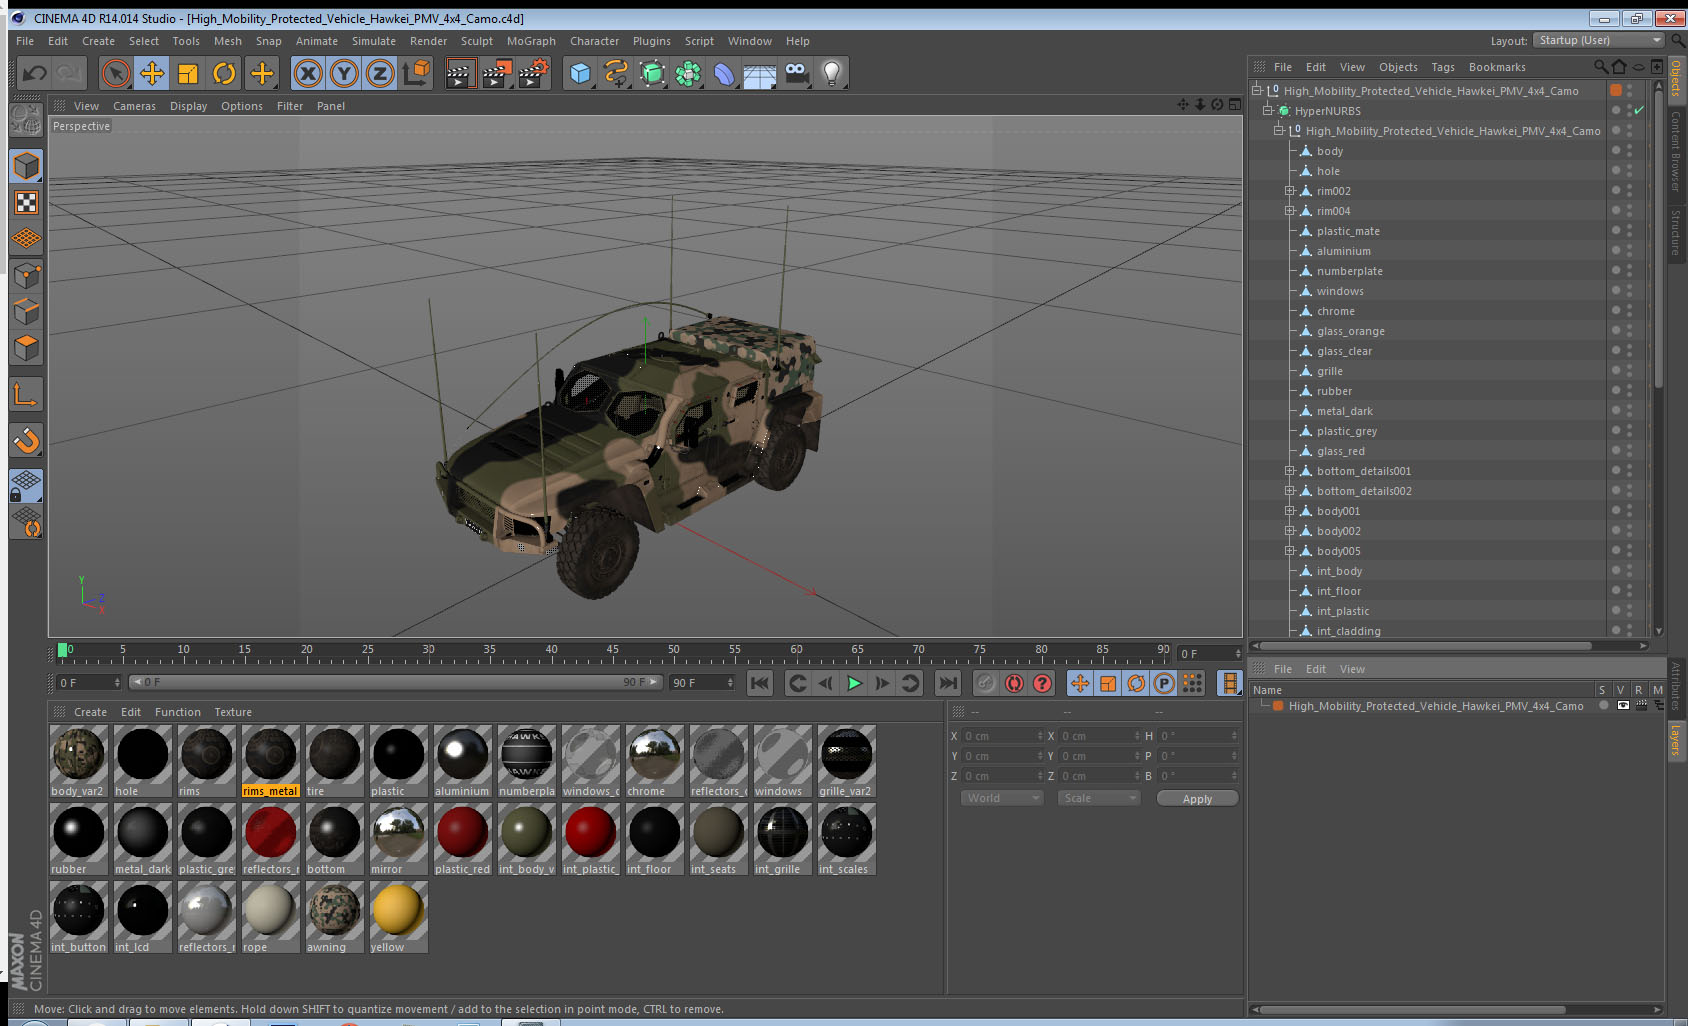Open the Objects menu in object manager
The width and height of the screenshot is (1688, 1026).
click(1398, 67)
